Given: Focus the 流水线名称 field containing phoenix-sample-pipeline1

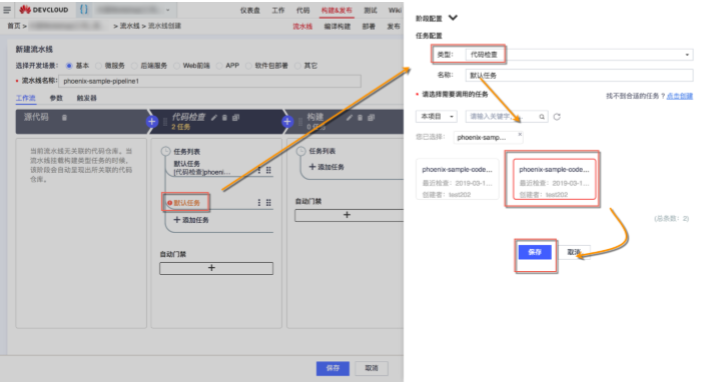Looking at the screenshot, I should click(210, 81).
